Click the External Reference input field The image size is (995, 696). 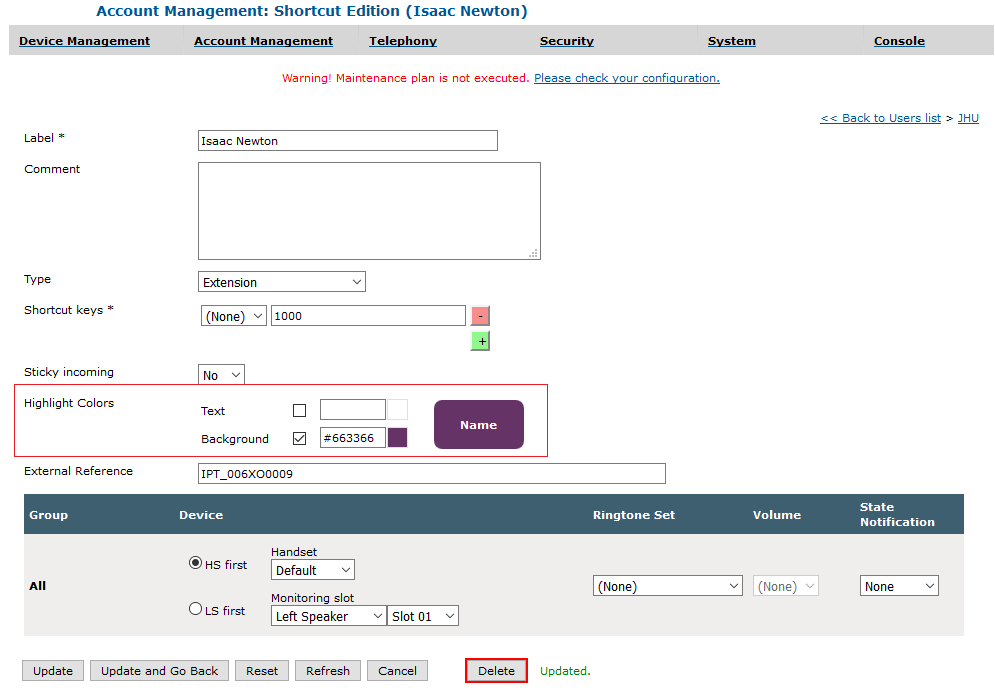click(x=432, y=473)
